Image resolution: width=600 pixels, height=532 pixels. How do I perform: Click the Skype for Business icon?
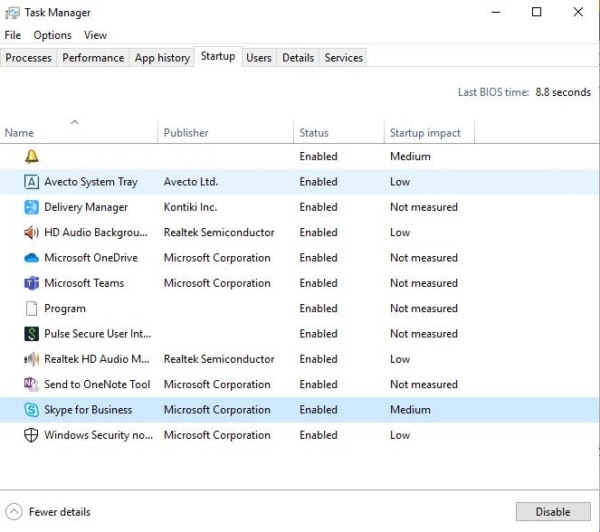pos(31,410)
